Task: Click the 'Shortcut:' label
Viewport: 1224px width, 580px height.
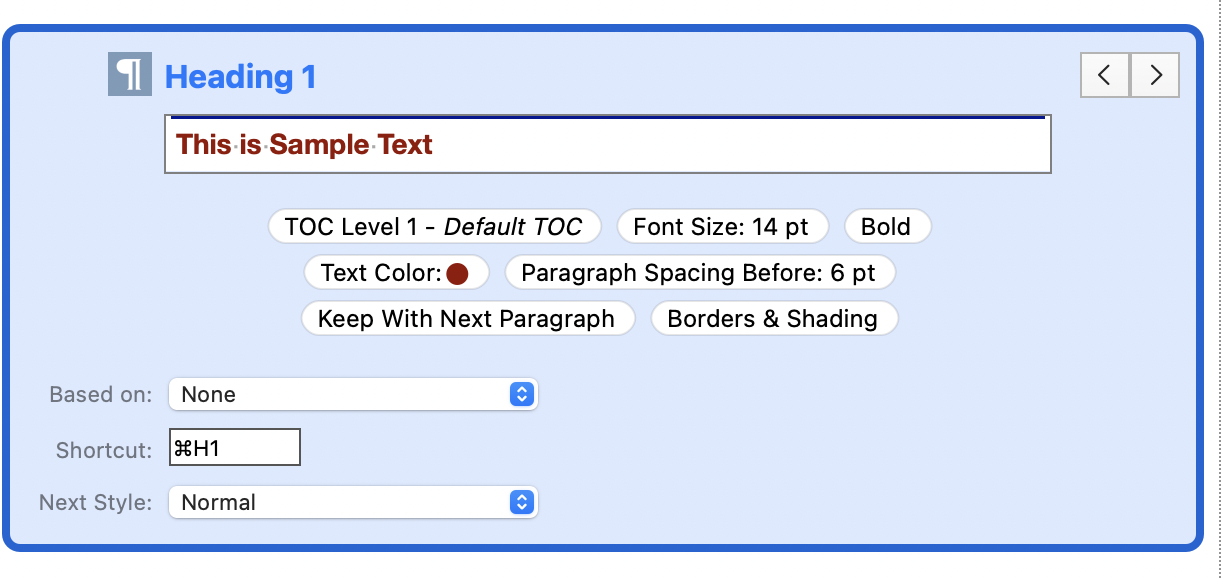Action: 104,450
